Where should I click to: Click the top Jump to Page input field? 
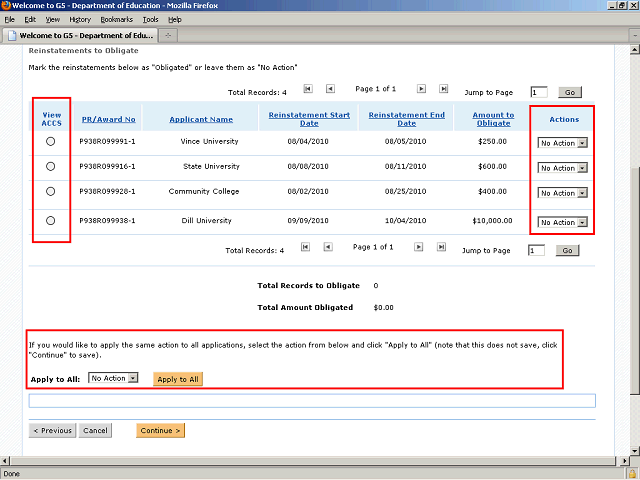tap(539, 92)
